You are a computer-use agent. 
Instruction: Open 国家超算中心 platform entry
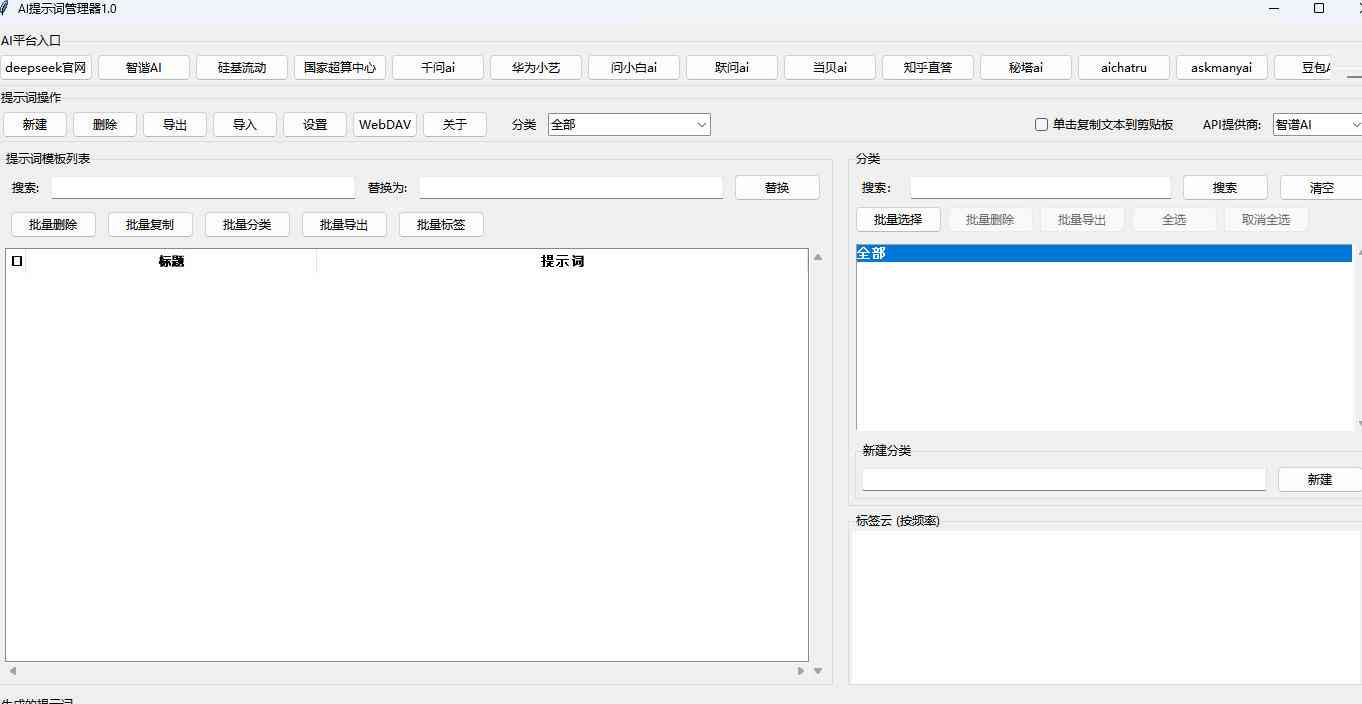click(340, 68)
